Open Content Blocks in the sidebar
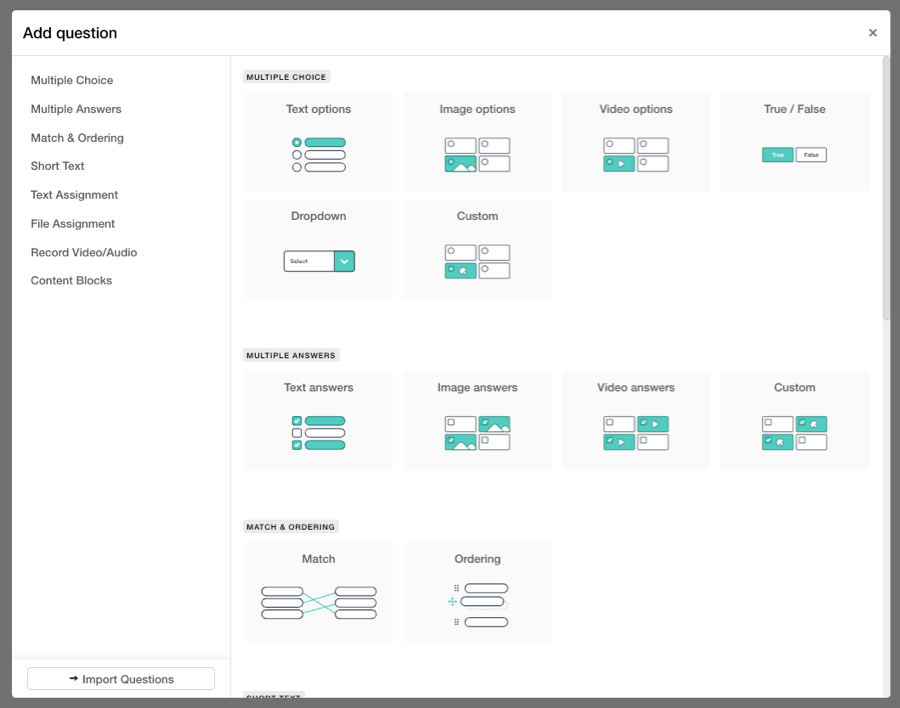 [71, 281]
